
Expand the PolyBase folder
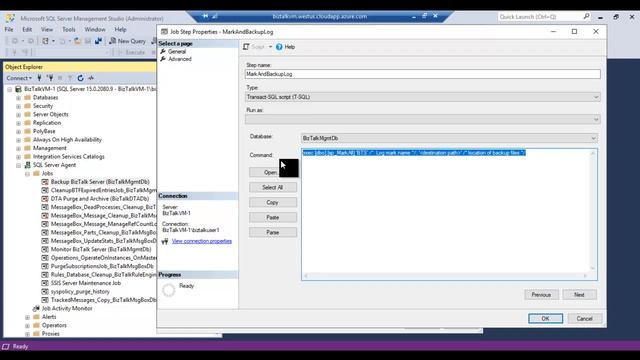[18, 131]
